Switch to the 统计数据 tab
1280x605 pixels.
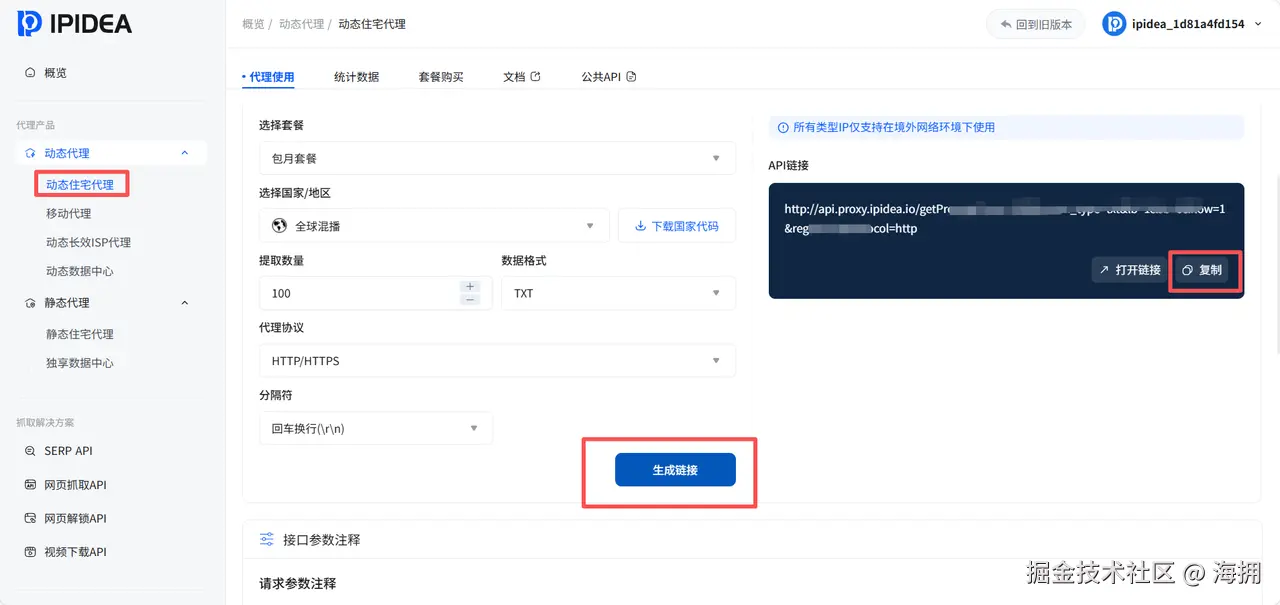357,77
